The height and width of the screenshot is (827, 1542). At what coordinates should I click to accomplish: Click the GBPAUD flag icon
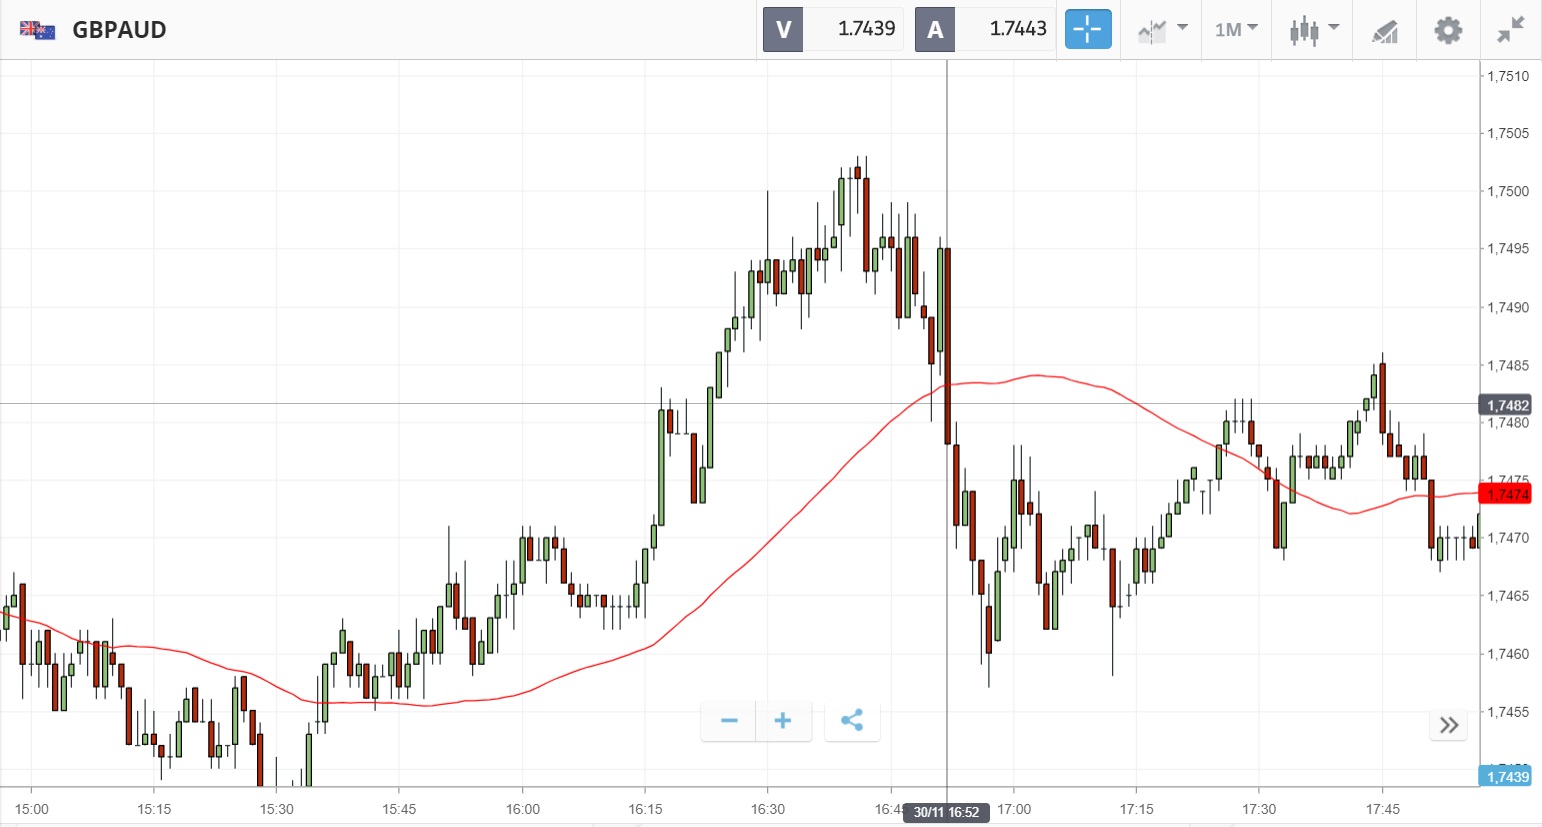(37, 30)
